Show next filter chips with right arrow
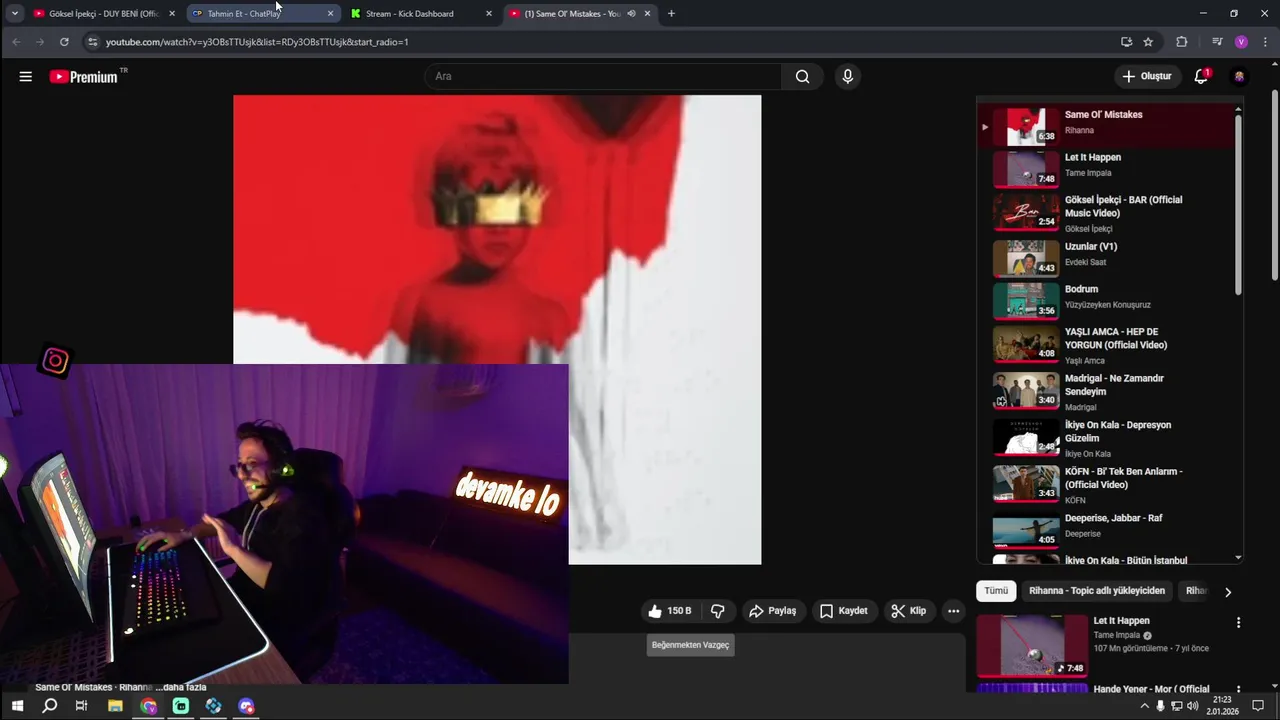 [x=1228, y=592]
